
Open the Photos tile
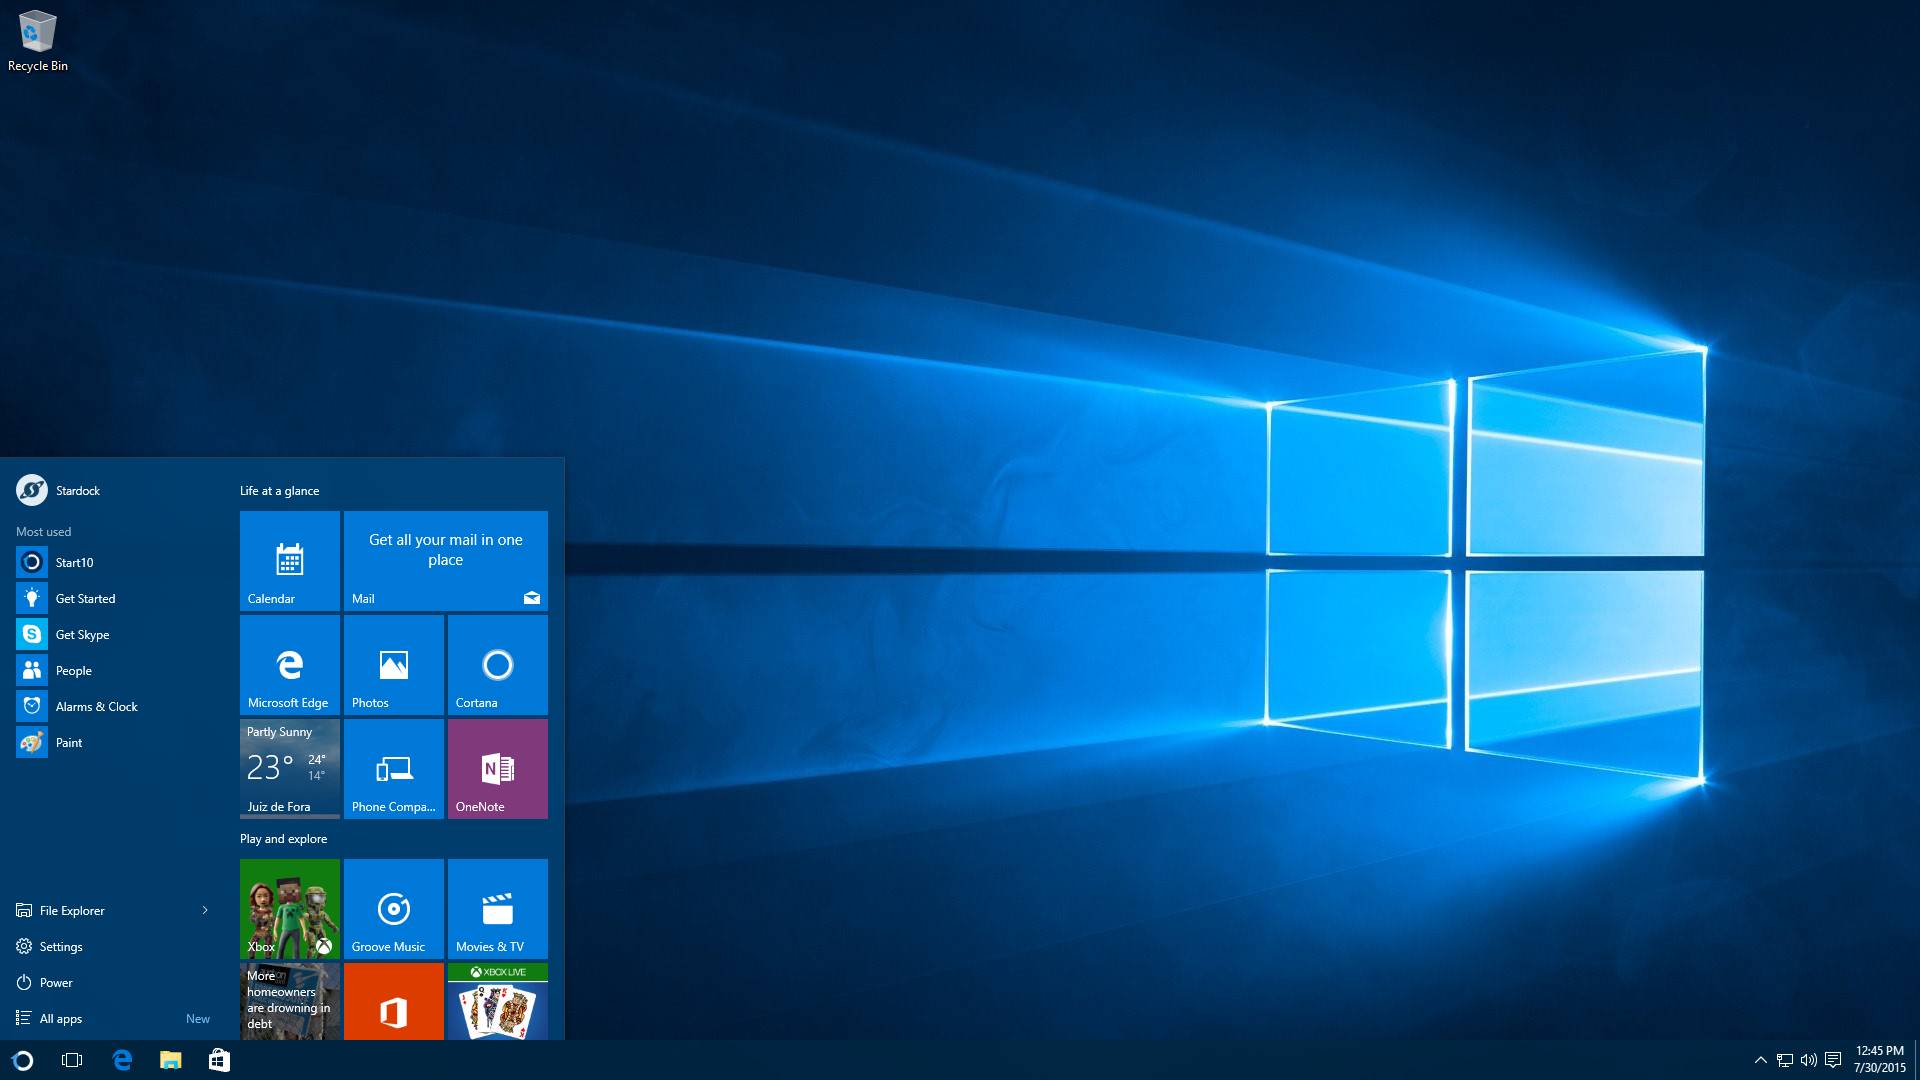click(x=393, y=664)
